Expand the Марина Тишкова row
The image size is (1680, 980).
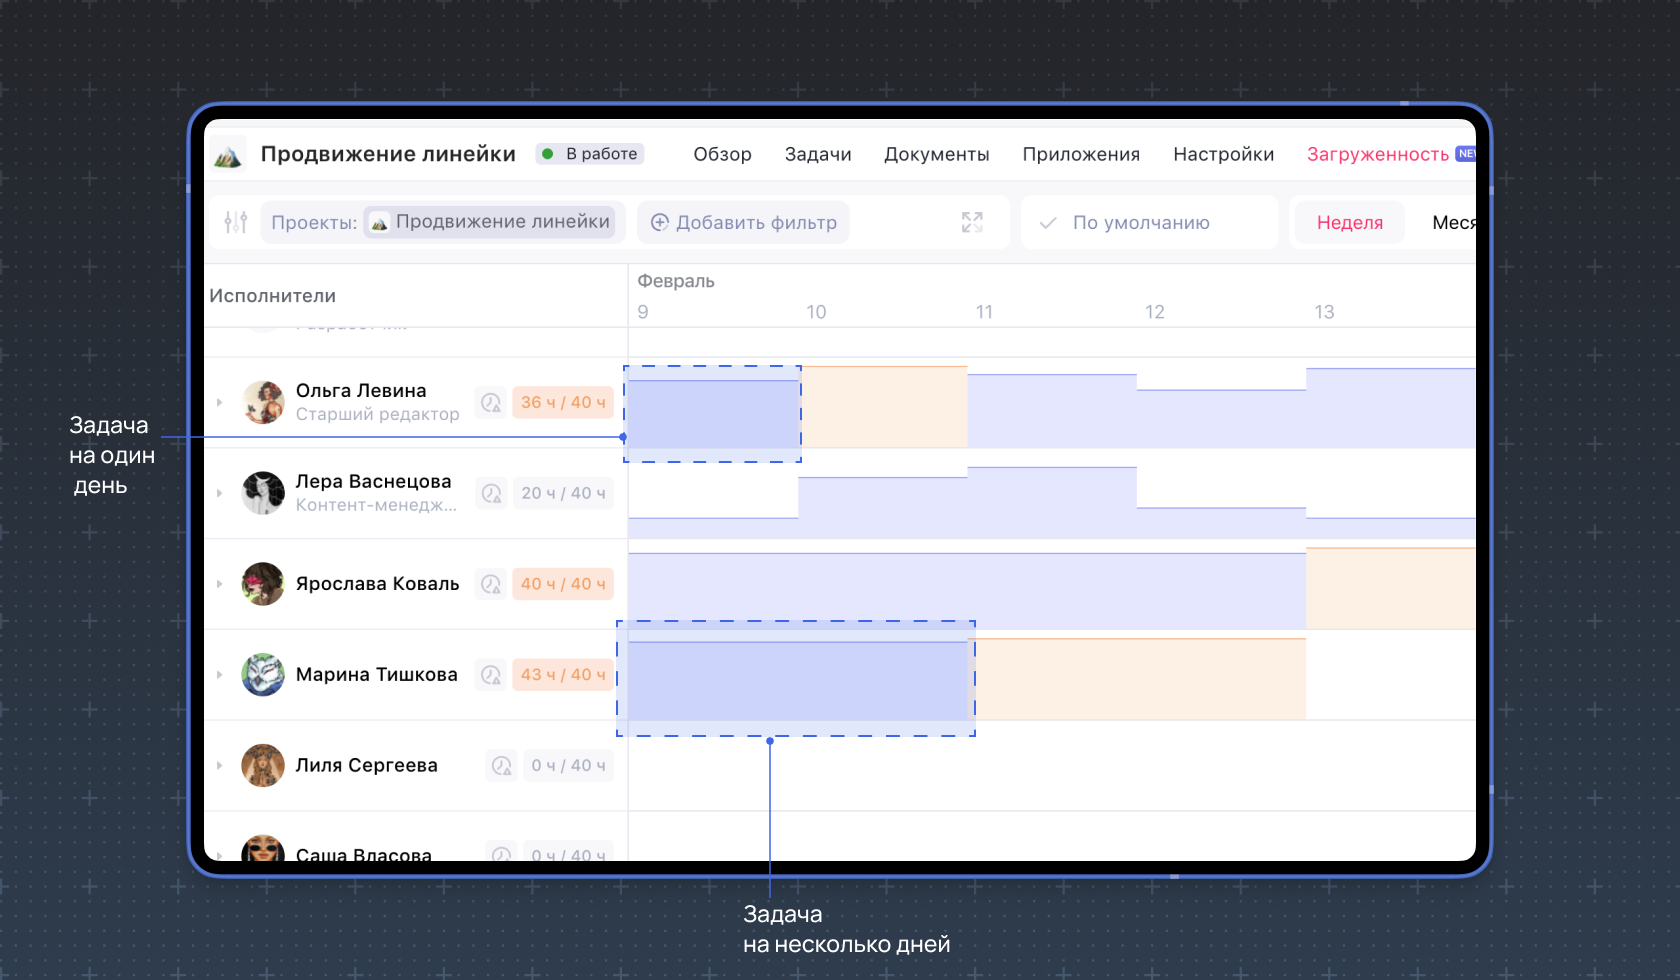point(220,675)
